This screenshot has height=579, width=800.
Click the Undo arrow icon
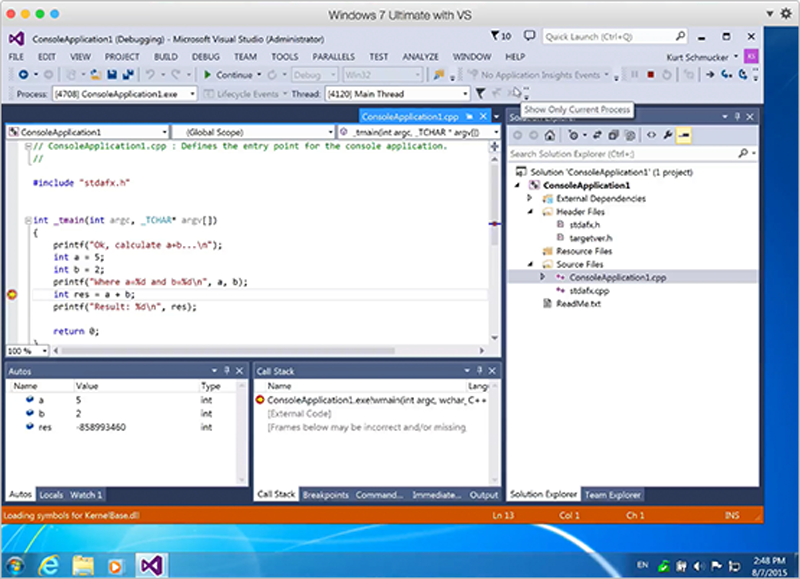150,74
